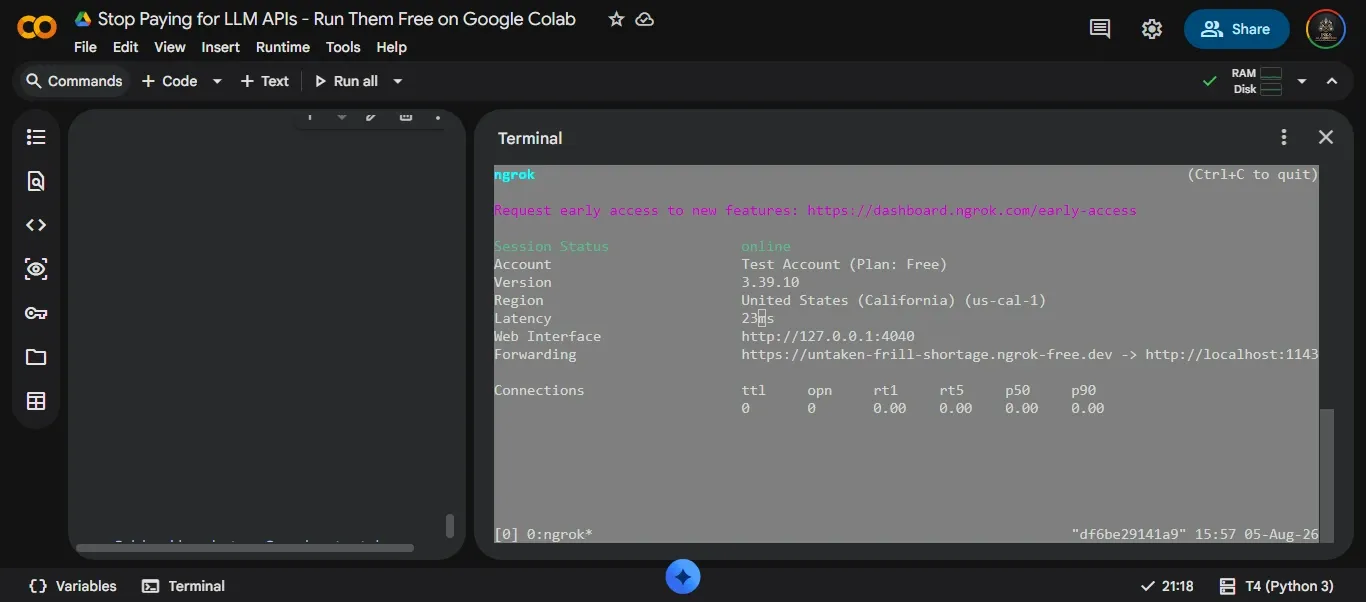
Task: Star the notebook with the star icon
Action: pos(616,19)
